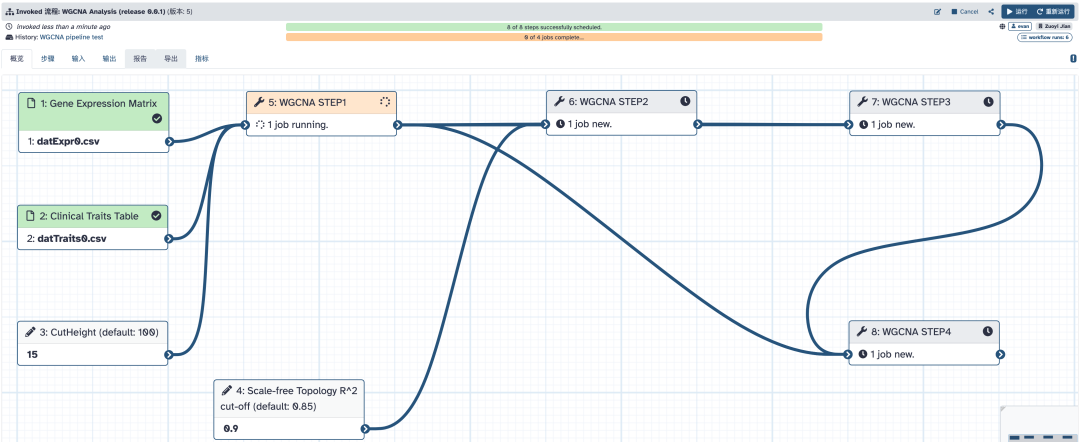This screenshot has width=1080, height=442.
Task: Switch to the 报告 tab
Action: (x=140, y=59)
